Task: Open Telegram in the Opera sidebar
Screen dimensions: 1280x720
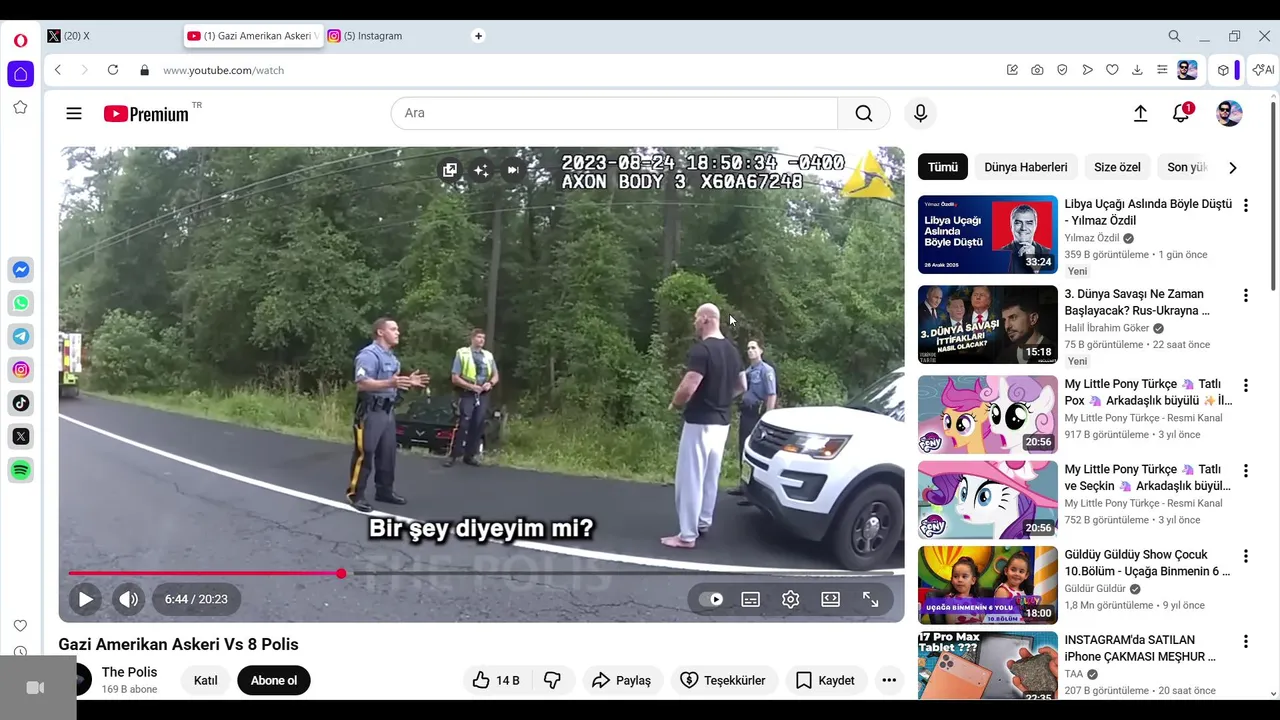Action: [x=21, y=336]
